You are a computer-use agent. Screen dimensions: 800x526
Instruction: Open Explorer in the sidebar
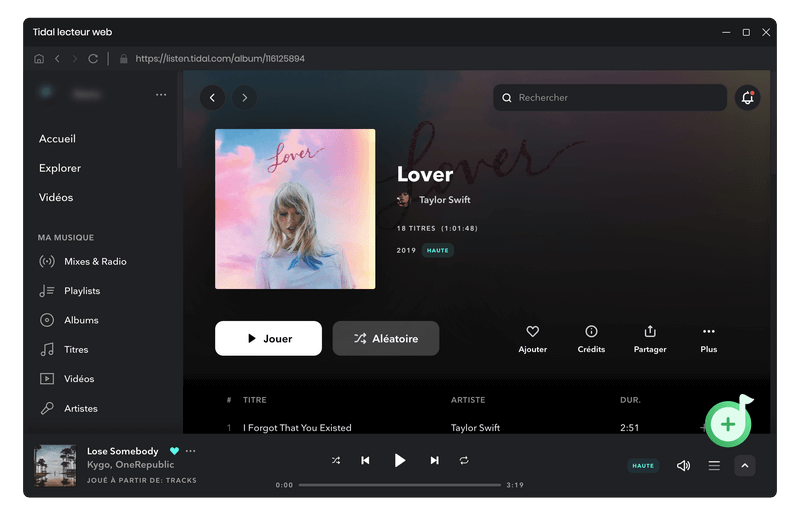[60, 168]
